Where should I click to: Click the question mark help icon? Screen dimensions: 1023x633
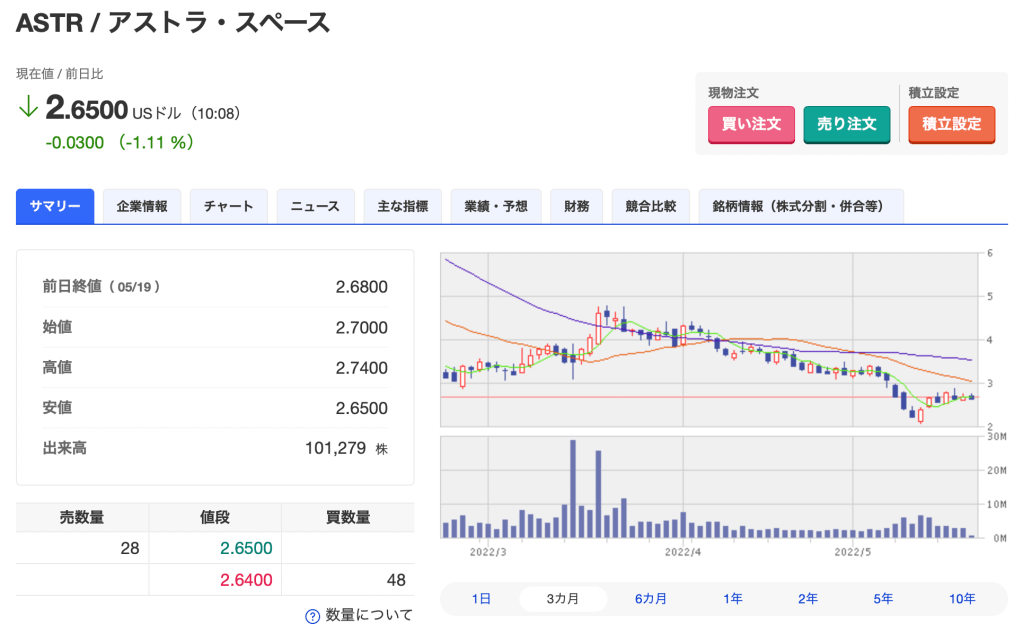tap(312, 616)
